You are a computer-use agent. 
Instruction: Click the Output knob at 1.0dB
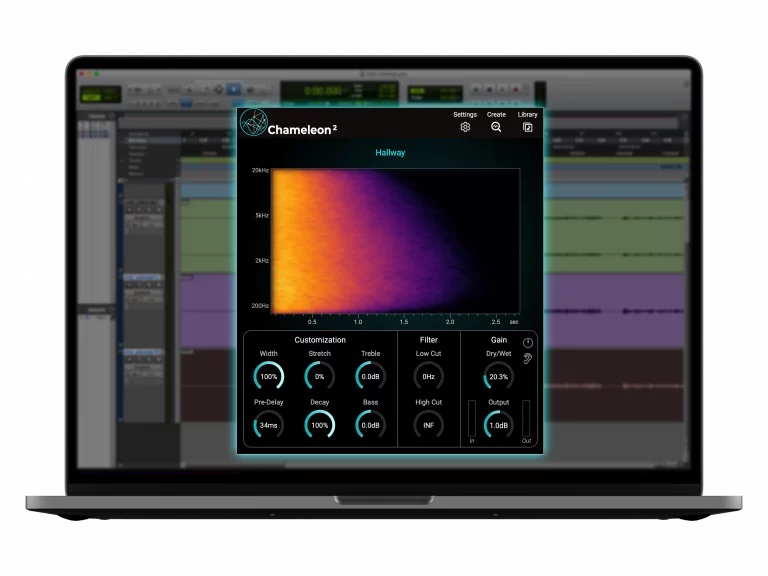click(x=499, y=425)
